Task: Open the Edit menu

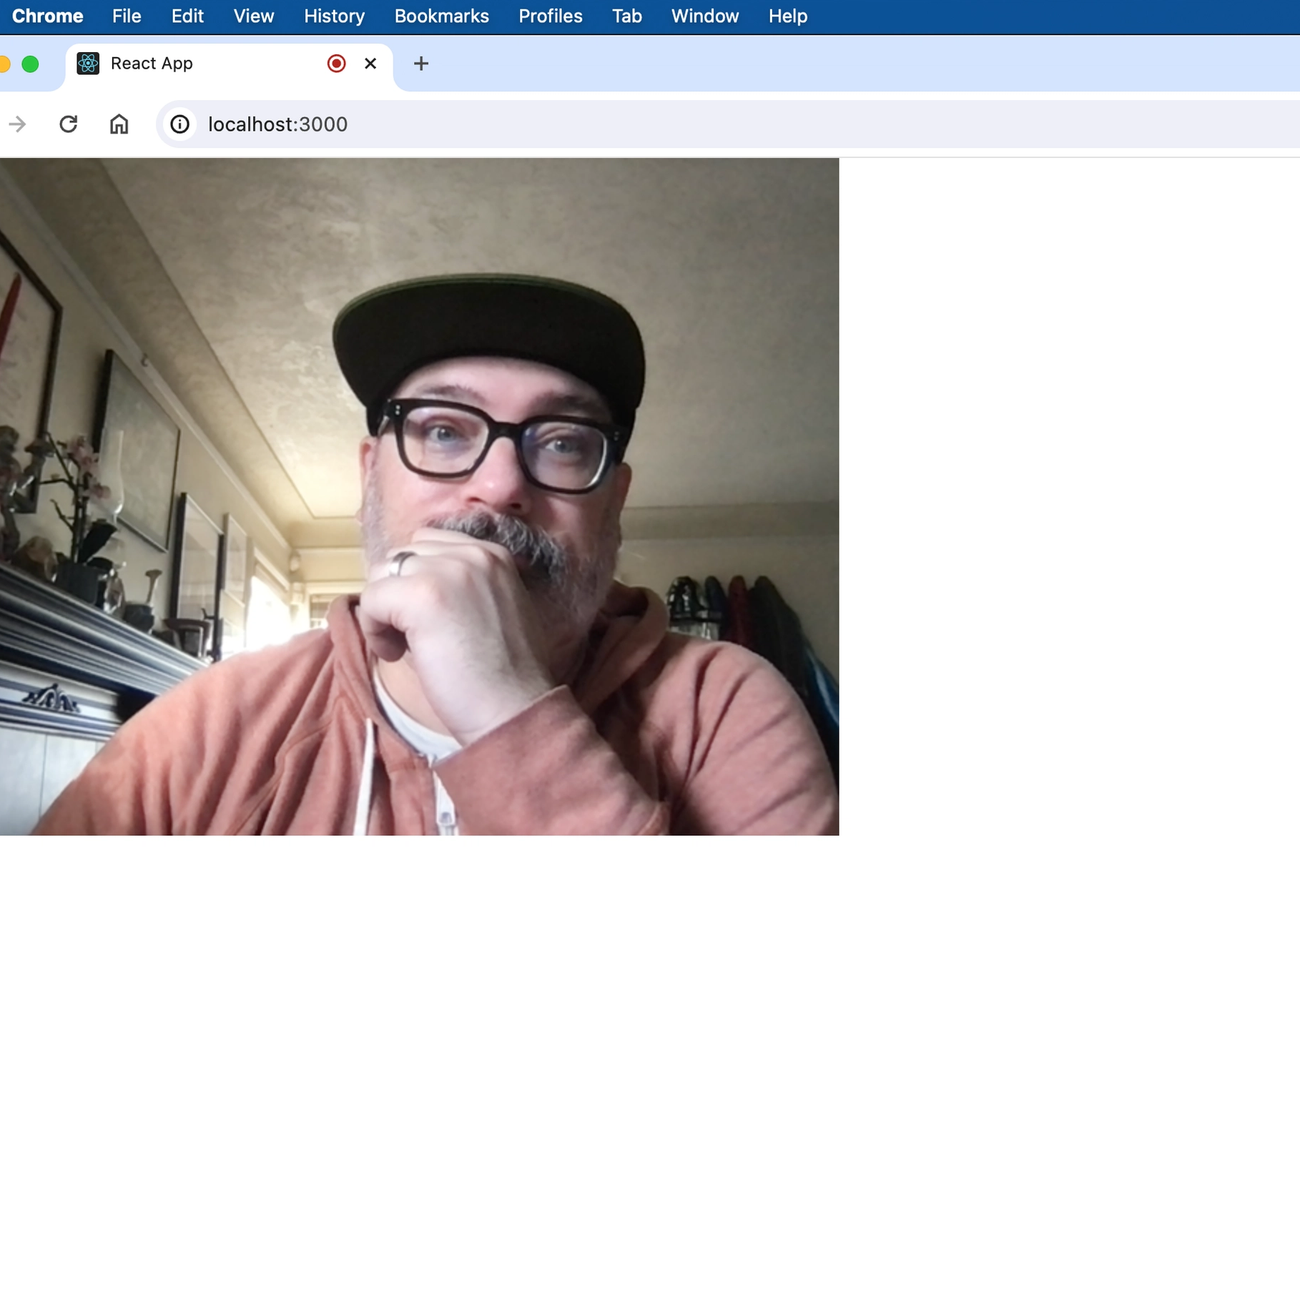Action: pos(187,16)
